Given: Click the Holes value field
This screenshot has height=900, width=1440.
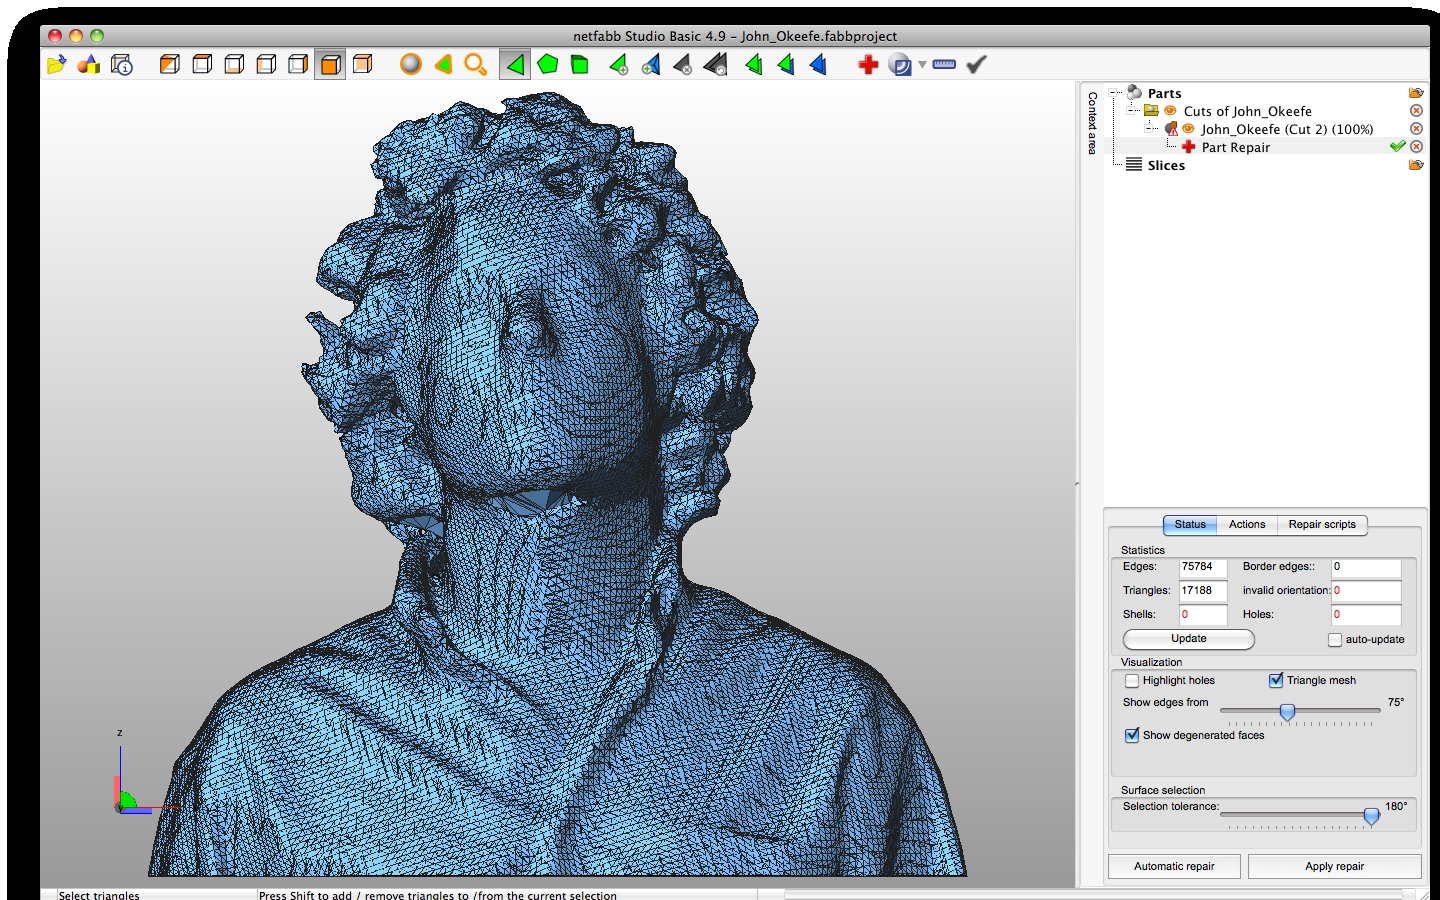Looking at the screenshot, I should point(1366,616).
